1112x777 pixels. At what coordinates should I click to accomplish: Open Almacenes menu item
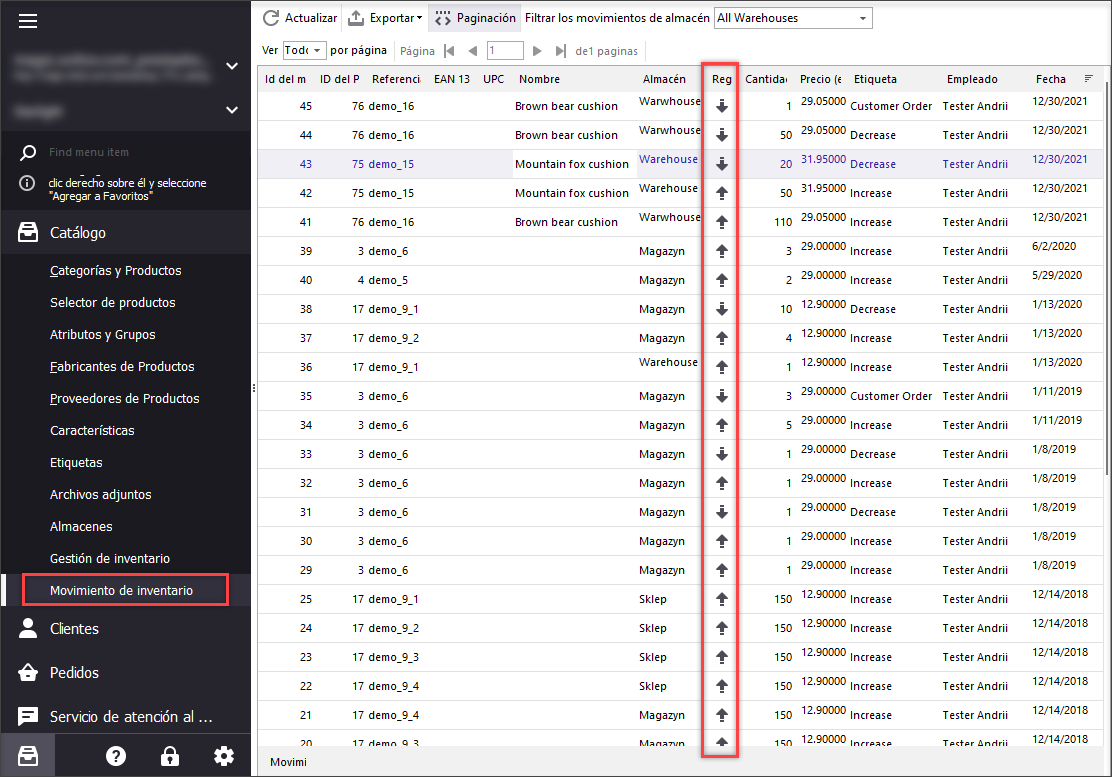pos(81,526)
